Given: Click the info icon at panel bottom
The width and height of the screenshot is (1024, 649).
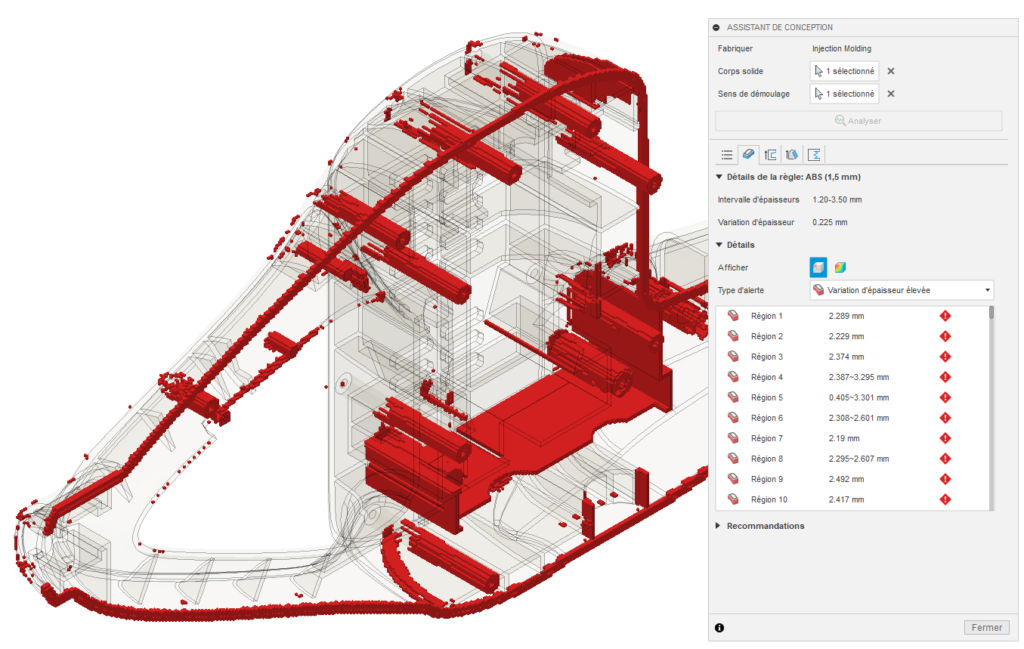Looking at the screenshot, I should (719, 628).
